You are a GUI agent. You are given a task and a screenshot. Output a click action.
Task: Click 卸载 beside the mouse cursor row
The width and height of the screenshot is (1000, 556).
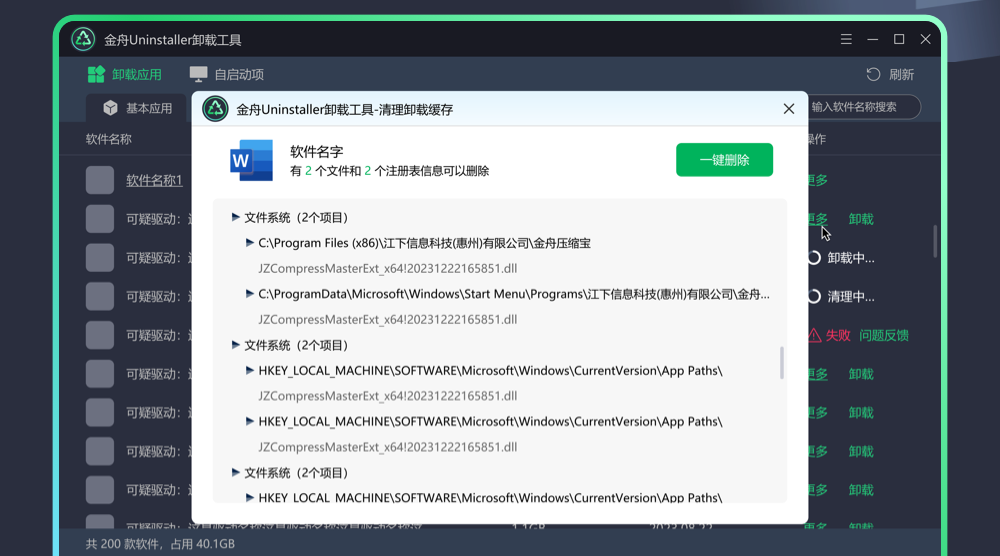[861, 219]
